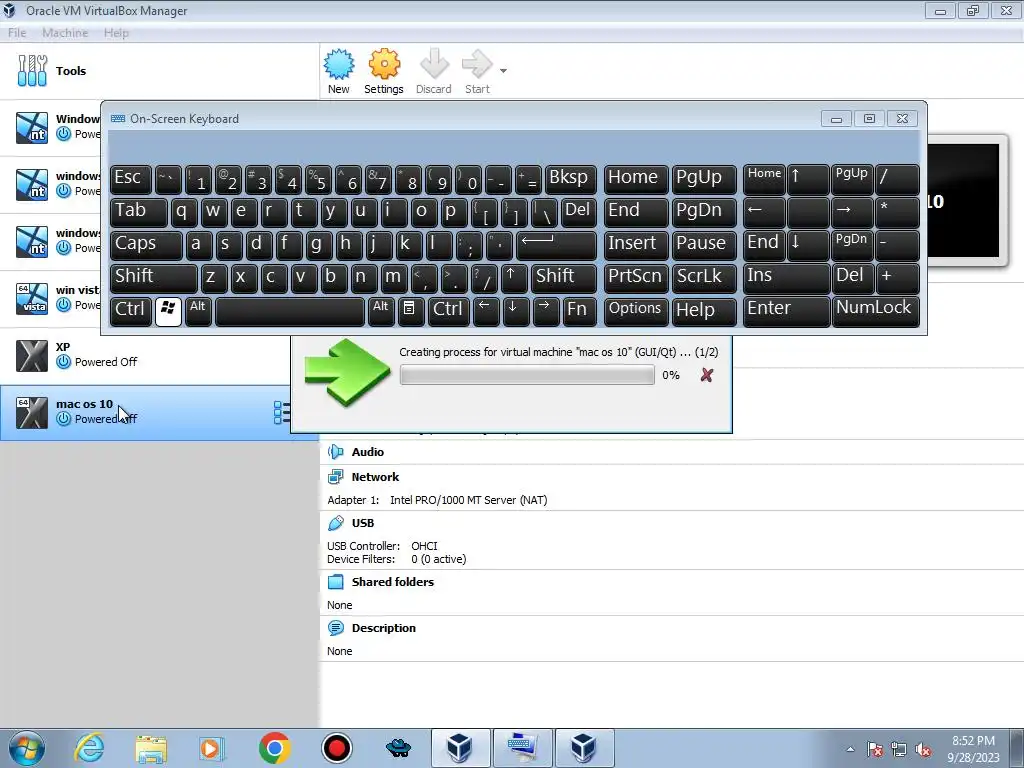Open the Windows Start menu orb
The width and height of the screenshot is (1024, 768).
click(x=27, y=748)
